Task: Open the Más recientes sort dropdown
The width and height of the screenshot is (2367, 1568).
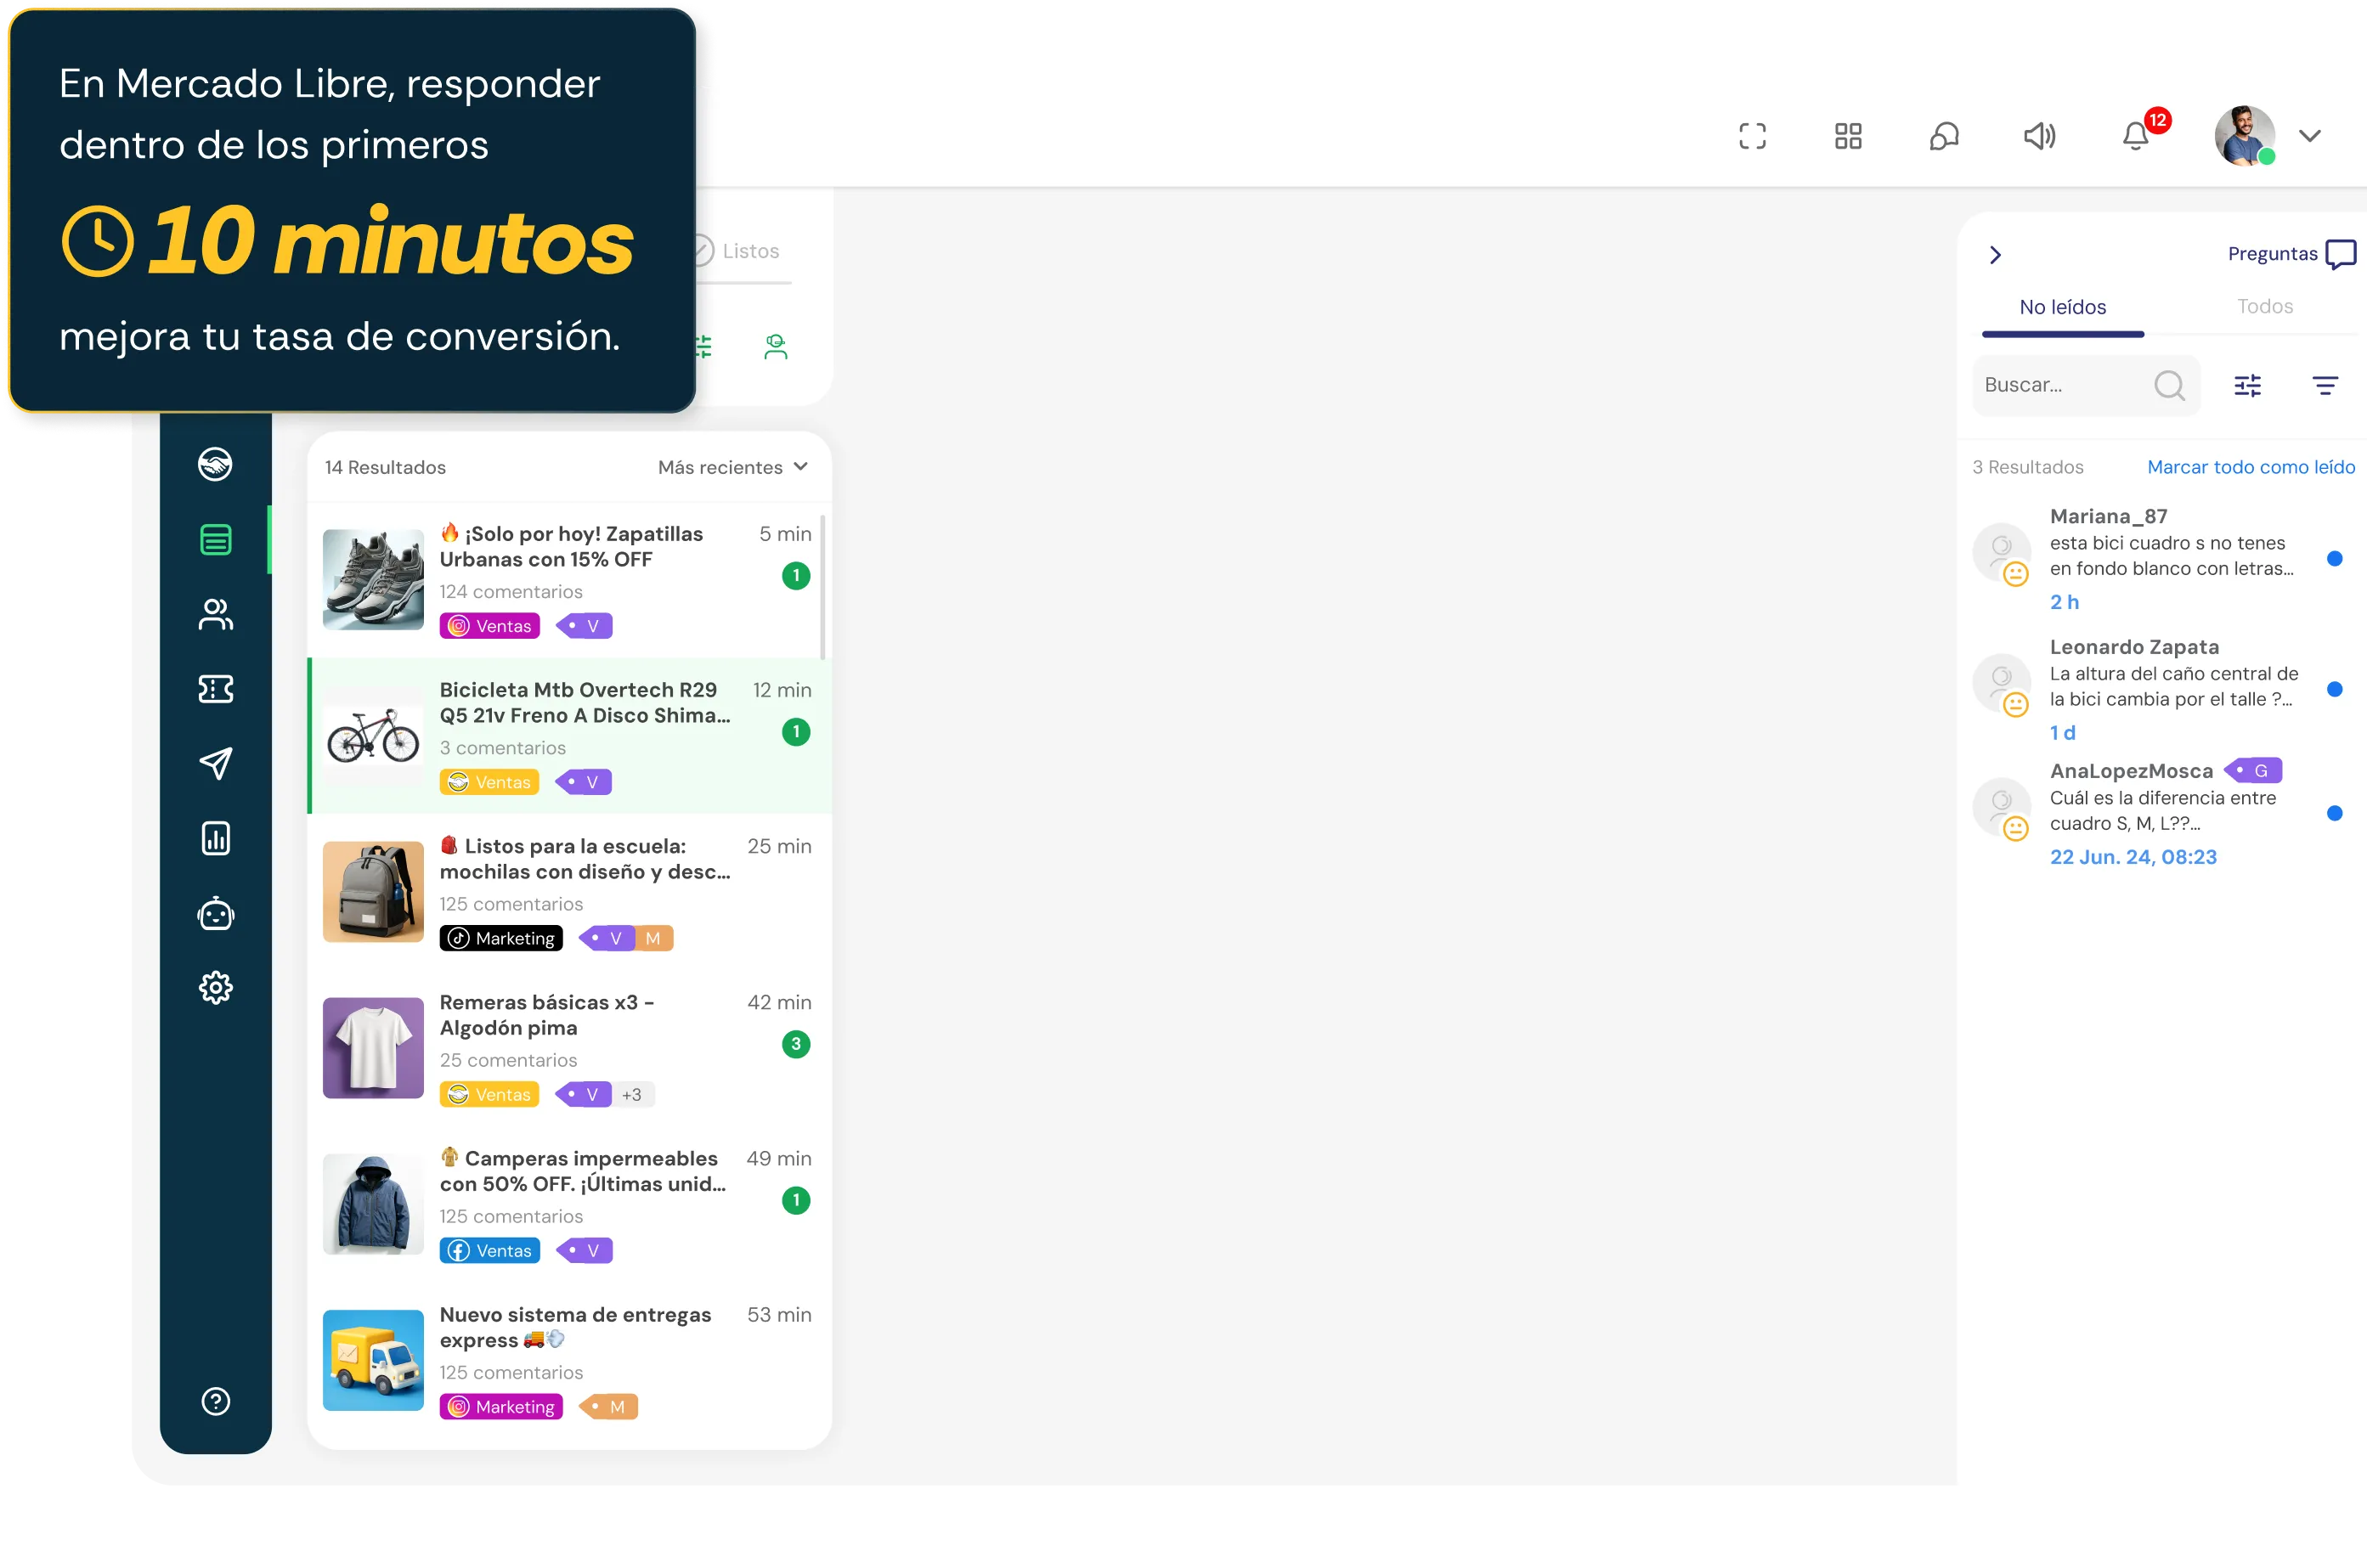Action: pos(733,467)
